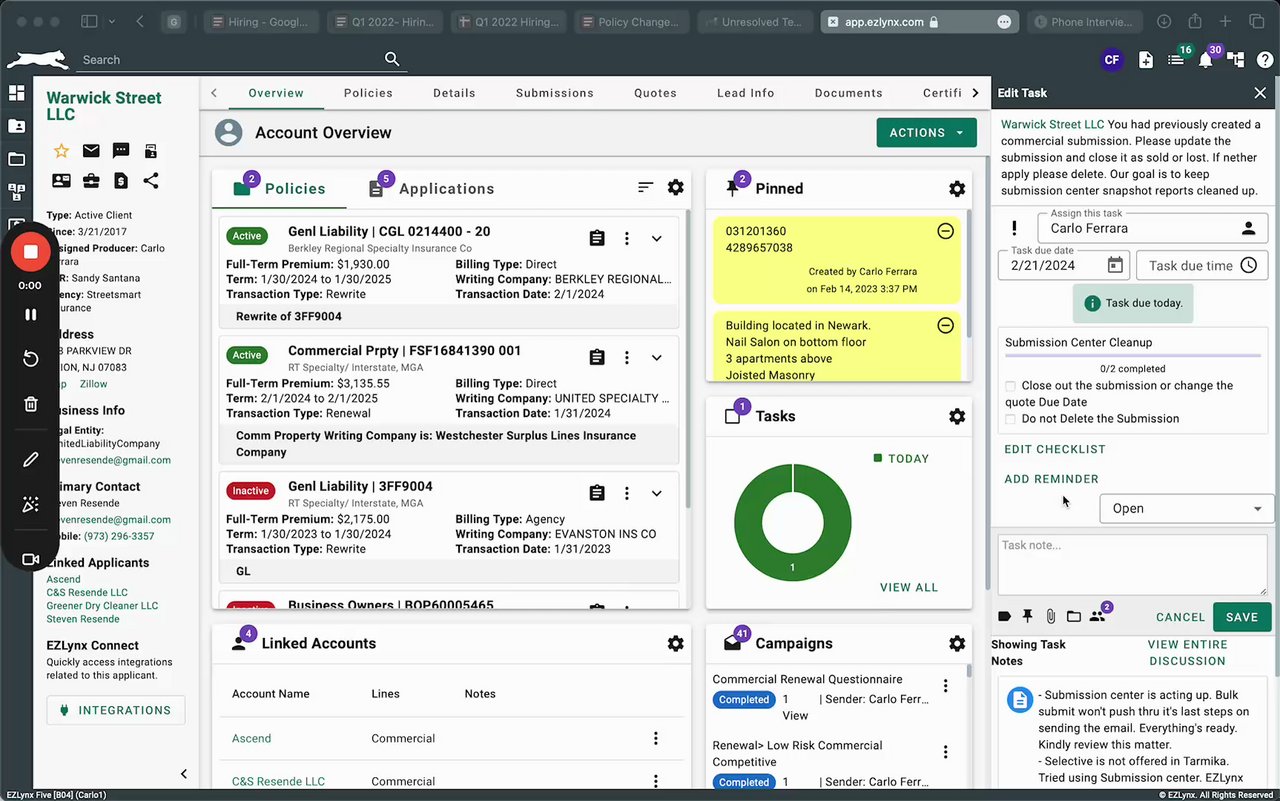This screenshot has width=1280, height=801.
Task: Open the text message chat bubble icon
Action: coord(121,151)
